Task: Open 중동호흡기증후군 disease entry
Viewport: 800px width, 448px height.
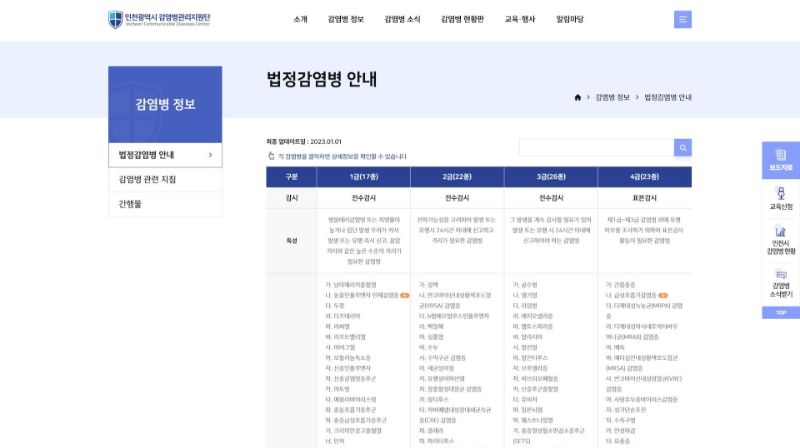Action: click(351, 410)
